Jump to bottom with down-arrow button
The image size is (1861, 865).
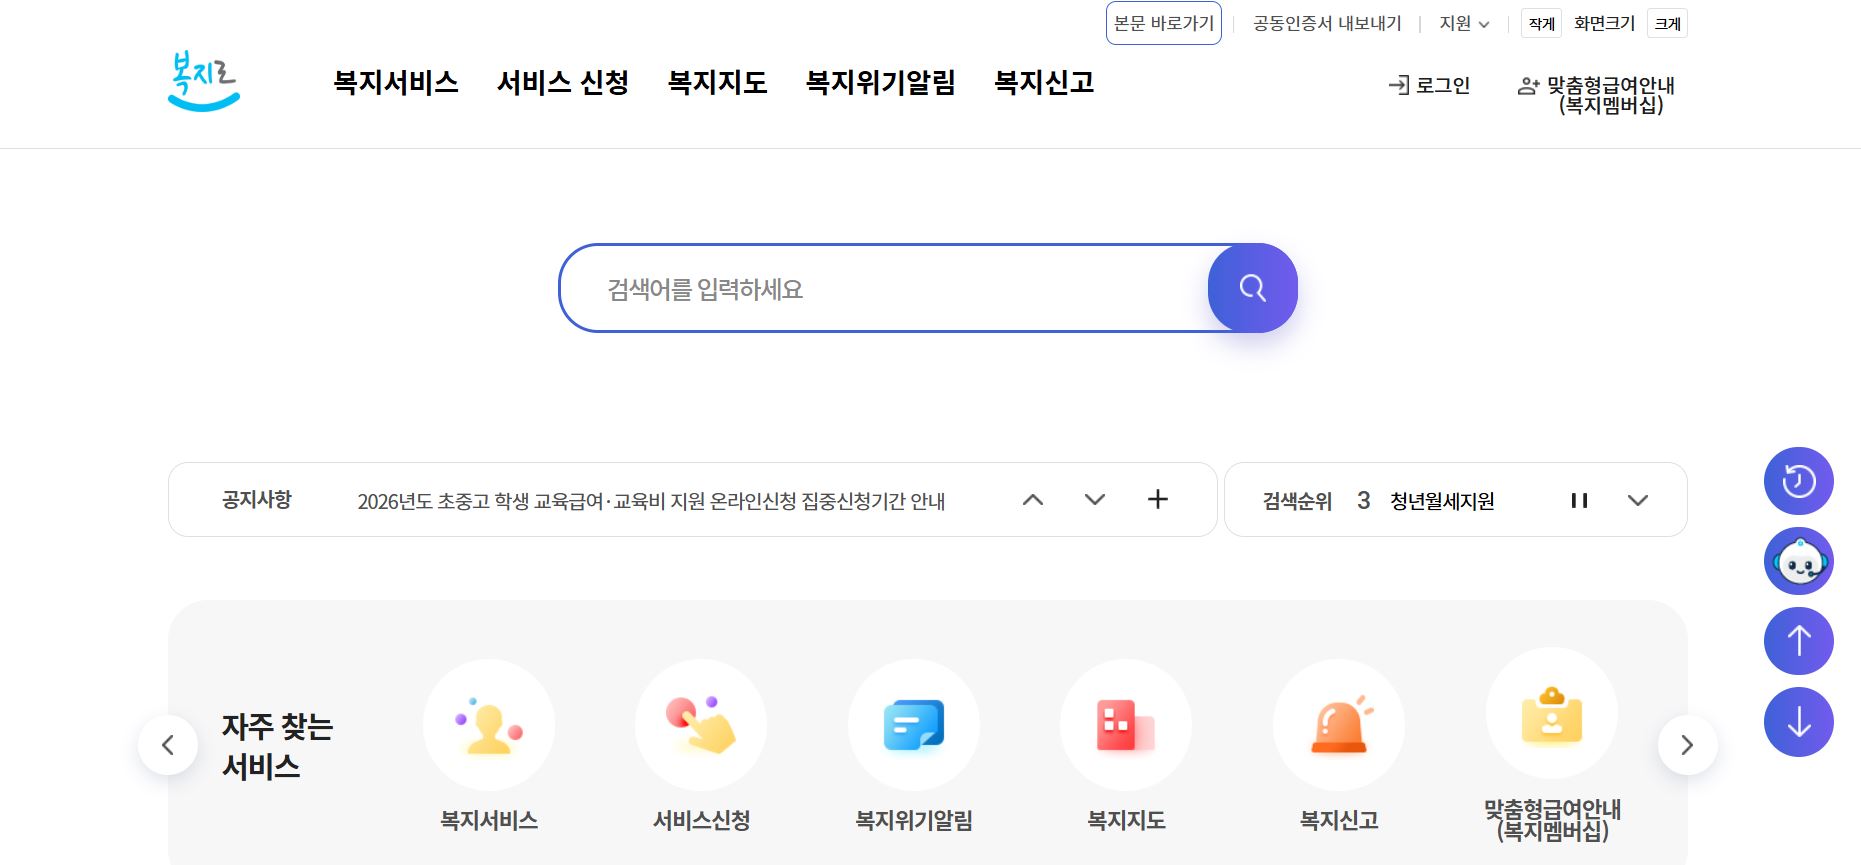click(1798, 721)
